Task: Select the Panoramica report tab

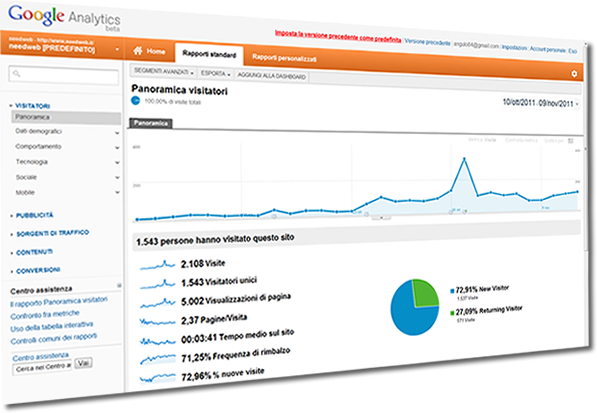Action: point(151,123)
